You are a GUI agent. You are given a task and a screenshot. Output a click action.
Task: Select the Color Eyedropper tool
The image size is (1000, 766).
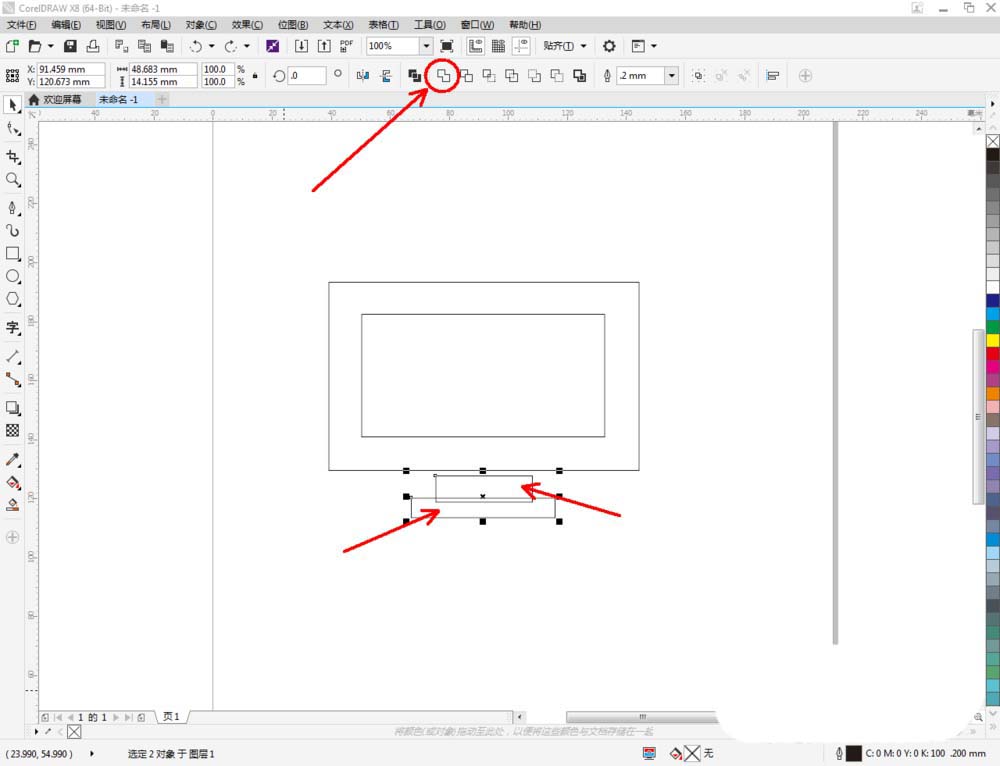tap(13, 459)
